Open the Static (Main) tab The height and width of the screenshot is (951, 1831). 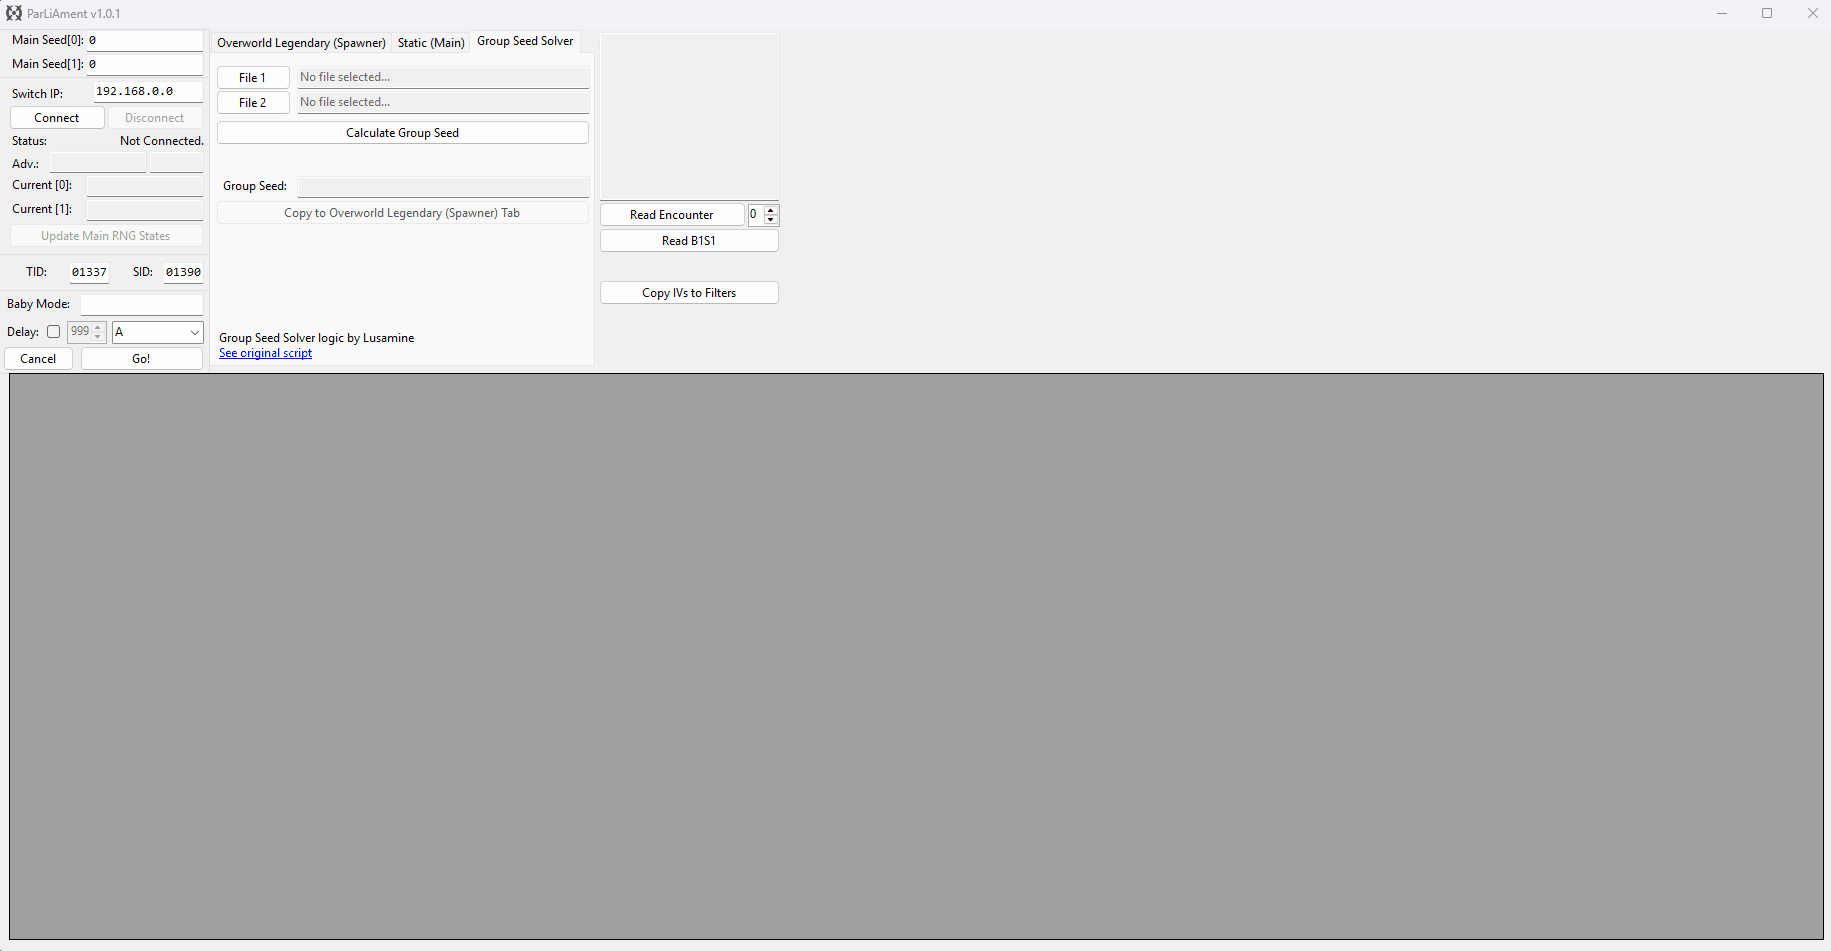click(431, 43)
